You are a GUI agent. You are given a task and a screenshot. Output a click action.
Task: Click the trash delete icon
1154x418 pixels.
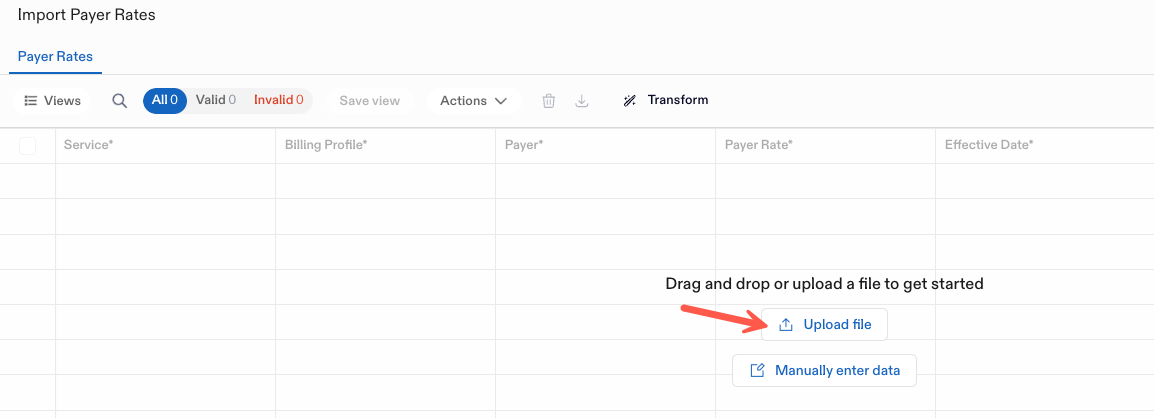click(x=548, y=101)
